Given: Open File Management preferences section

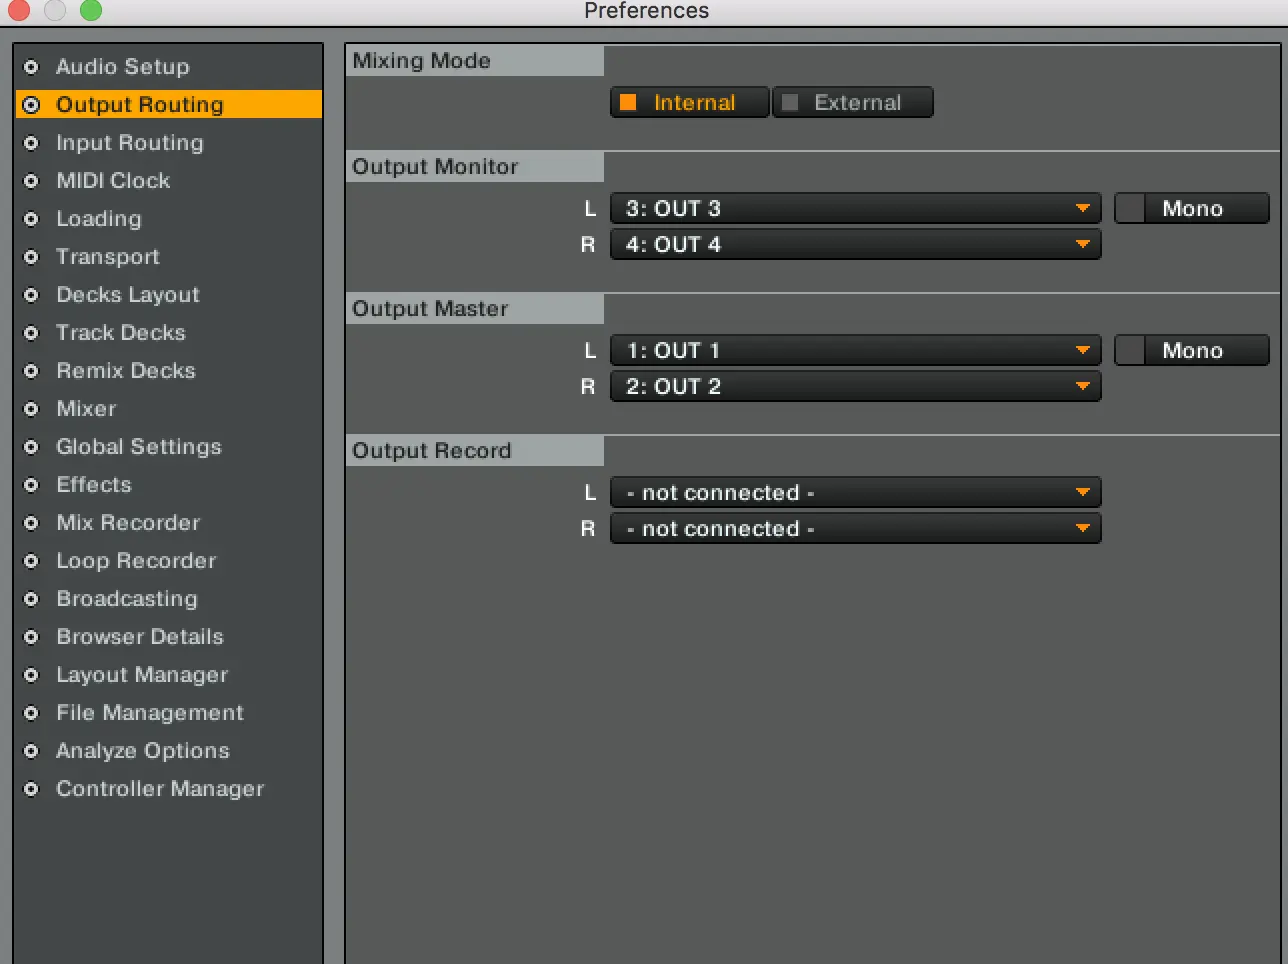Looking at the screenshot, I should click(149, 713).
